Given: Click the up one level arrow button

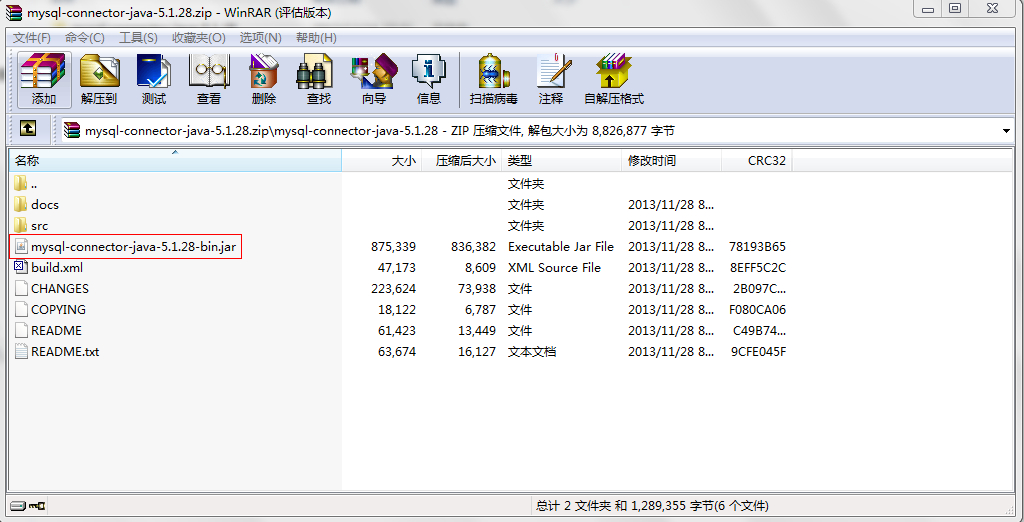Looking at the screenshot, I should 27,129.
